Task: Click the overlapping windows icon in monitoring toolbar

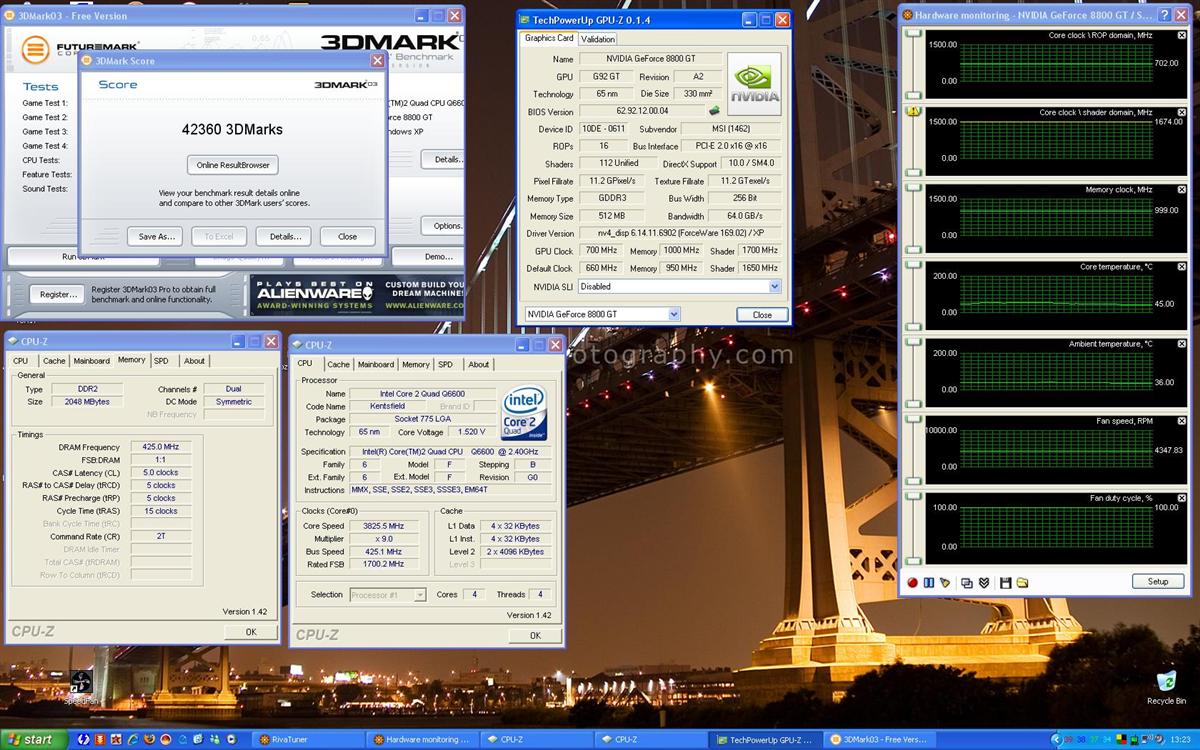Action: [967, 582]
